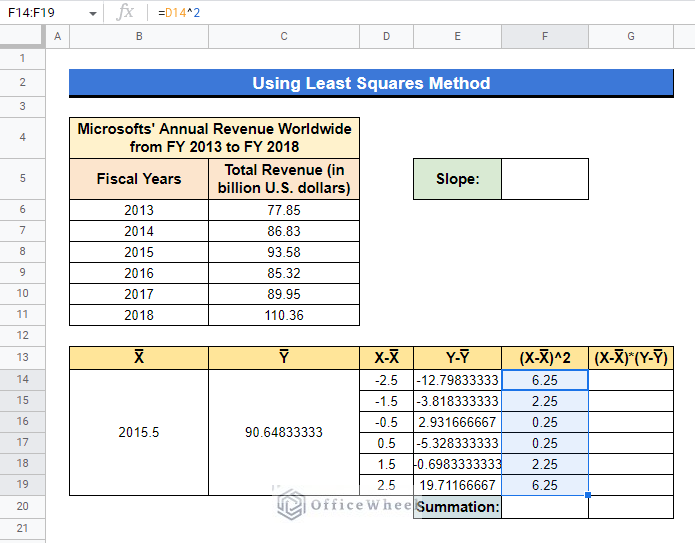Click the 'Slope:' label cell
The height and width of the screenshot is (543, 695).
point(457,179)
